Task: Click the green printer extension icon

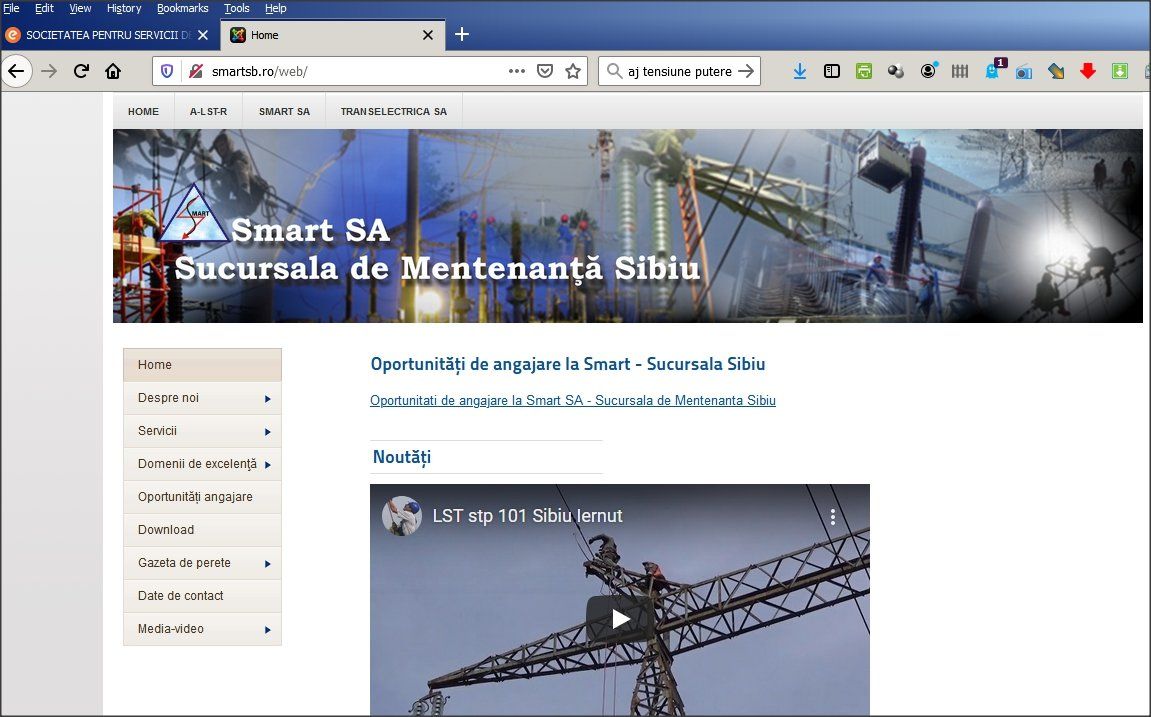Action: 864,71
